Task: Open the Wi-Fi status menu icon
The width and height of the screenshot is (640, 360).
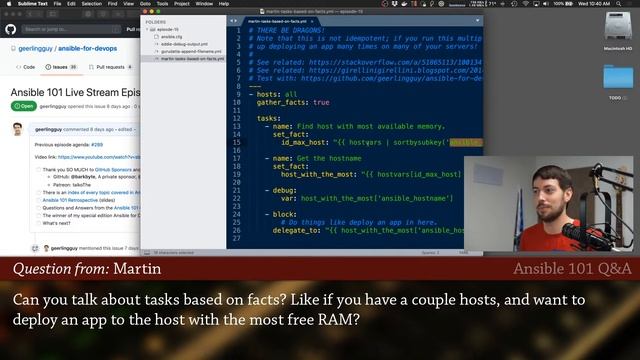Action: pos(525,4)
